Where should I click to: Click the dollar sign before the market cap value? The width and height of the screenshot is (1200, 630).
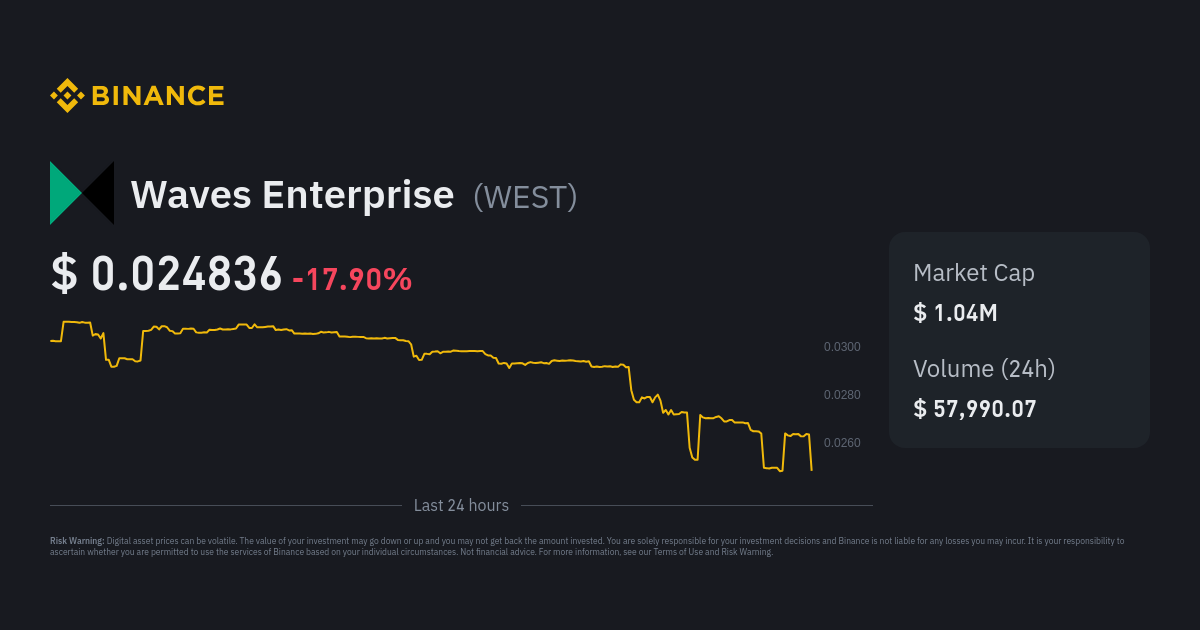click(x=920, y=313)
